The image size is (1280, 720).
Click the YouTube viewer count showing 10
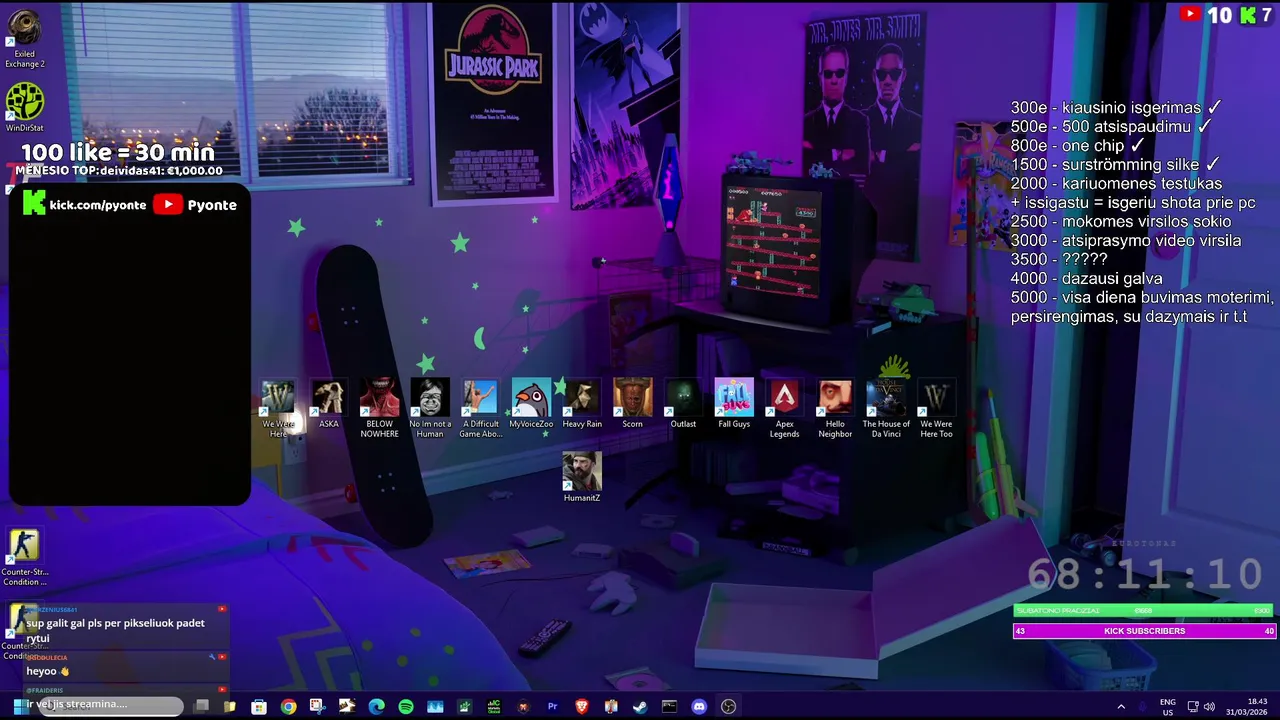click(1205, 14)
